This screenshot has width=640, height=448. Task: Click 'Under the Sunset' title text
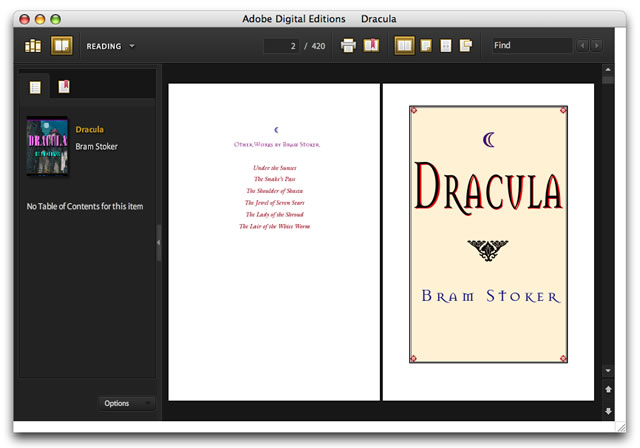click(x=275, y=168)
